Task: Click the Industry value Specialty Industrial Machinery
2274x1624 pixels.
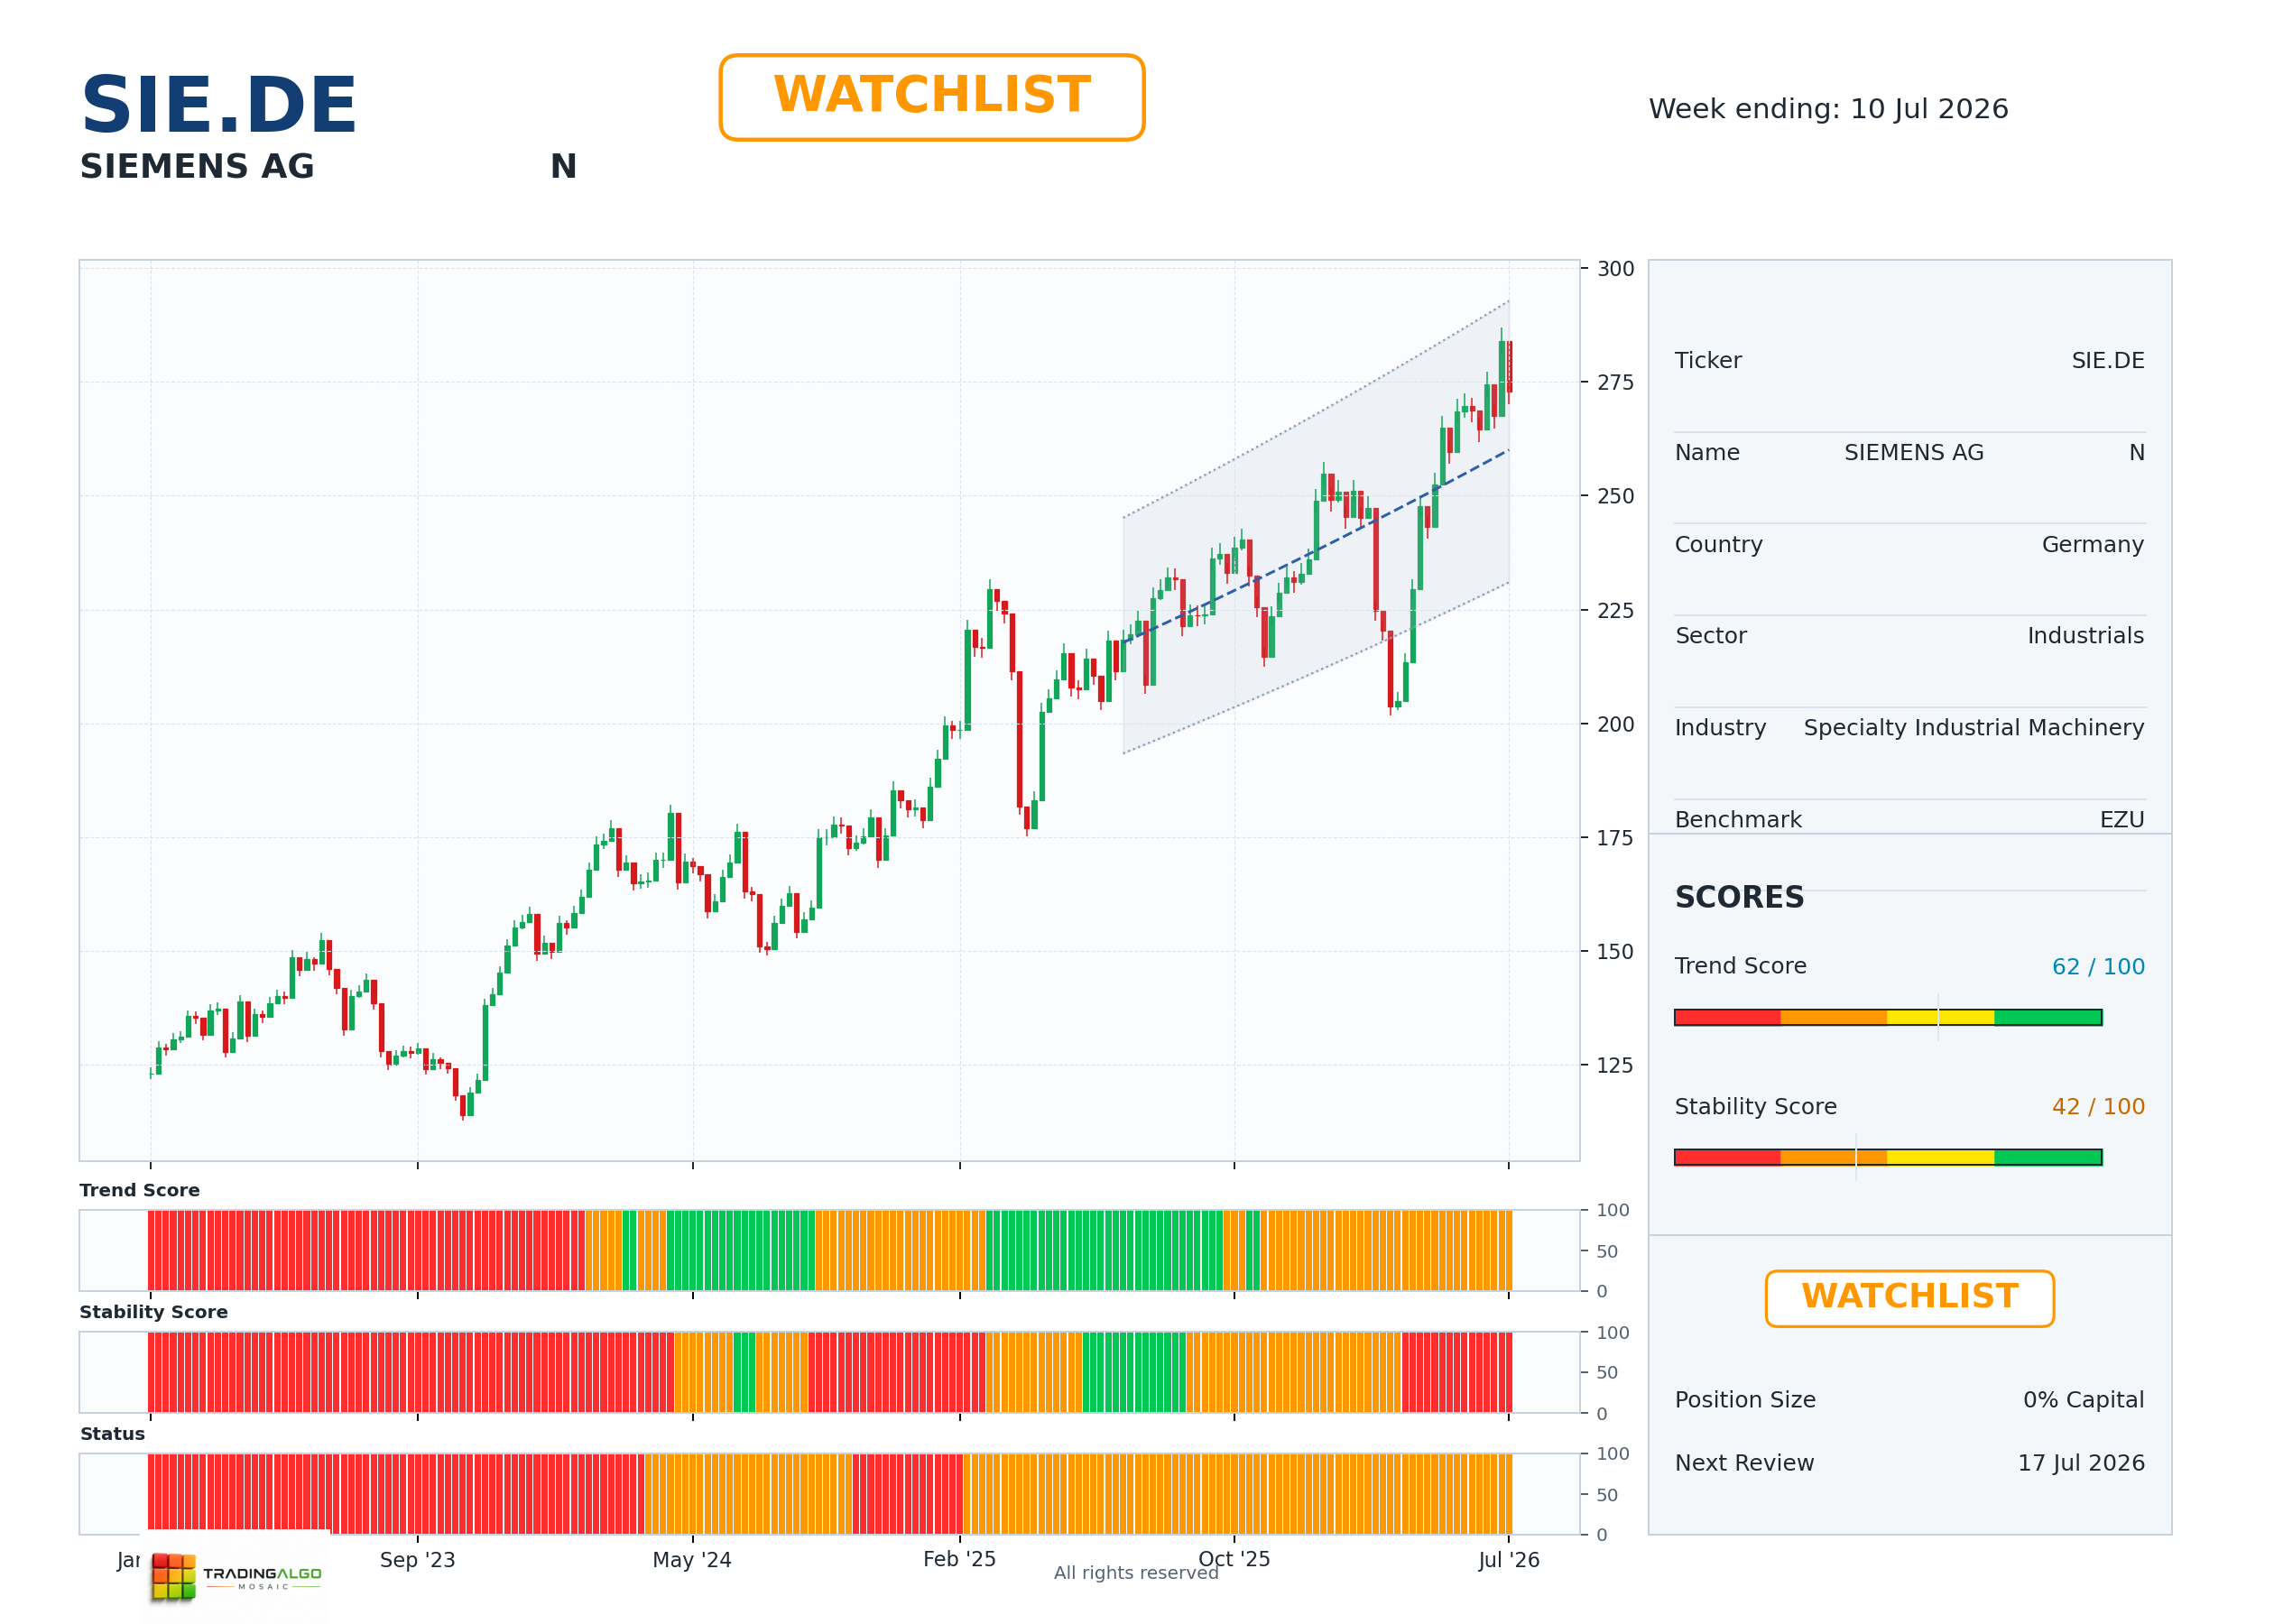Action: (x=1973, y=727)
